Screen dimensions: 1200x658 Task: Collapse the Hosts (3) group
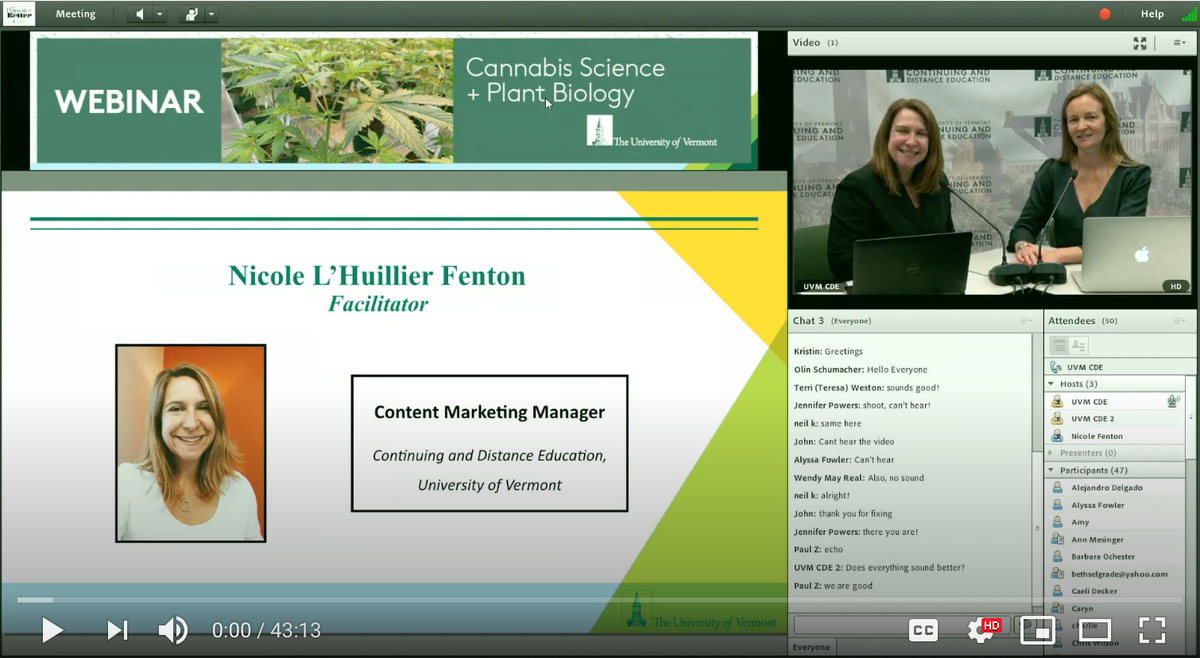[x=1051, y=384]
